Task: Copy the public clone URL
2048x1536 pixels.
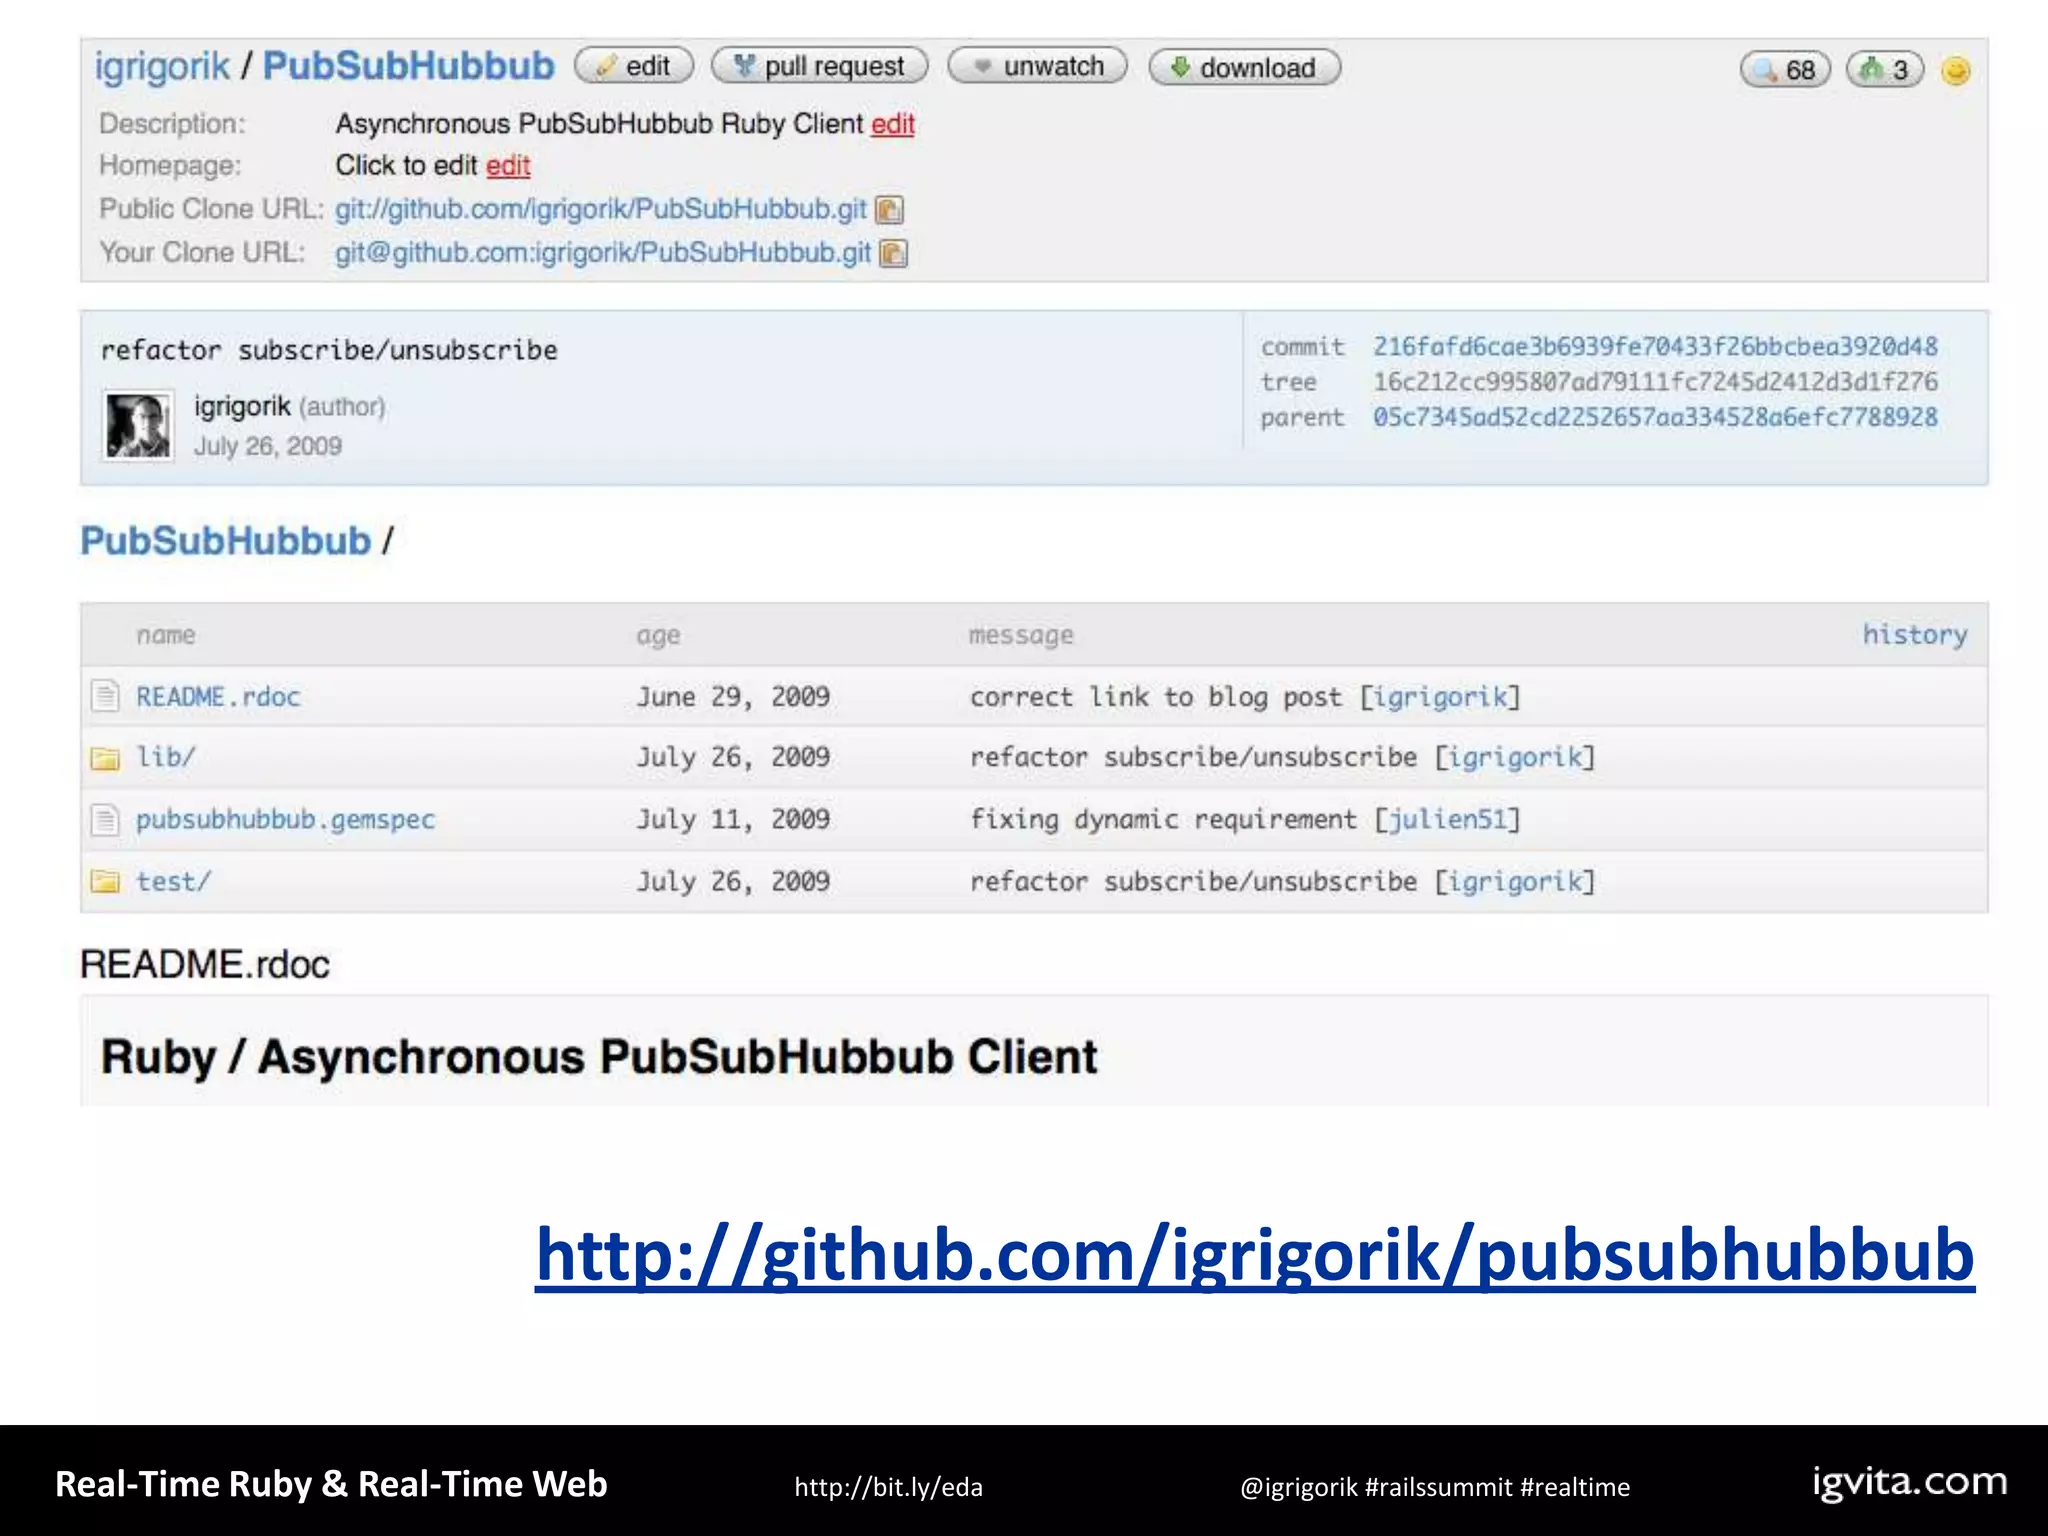Action: [889, 210]
